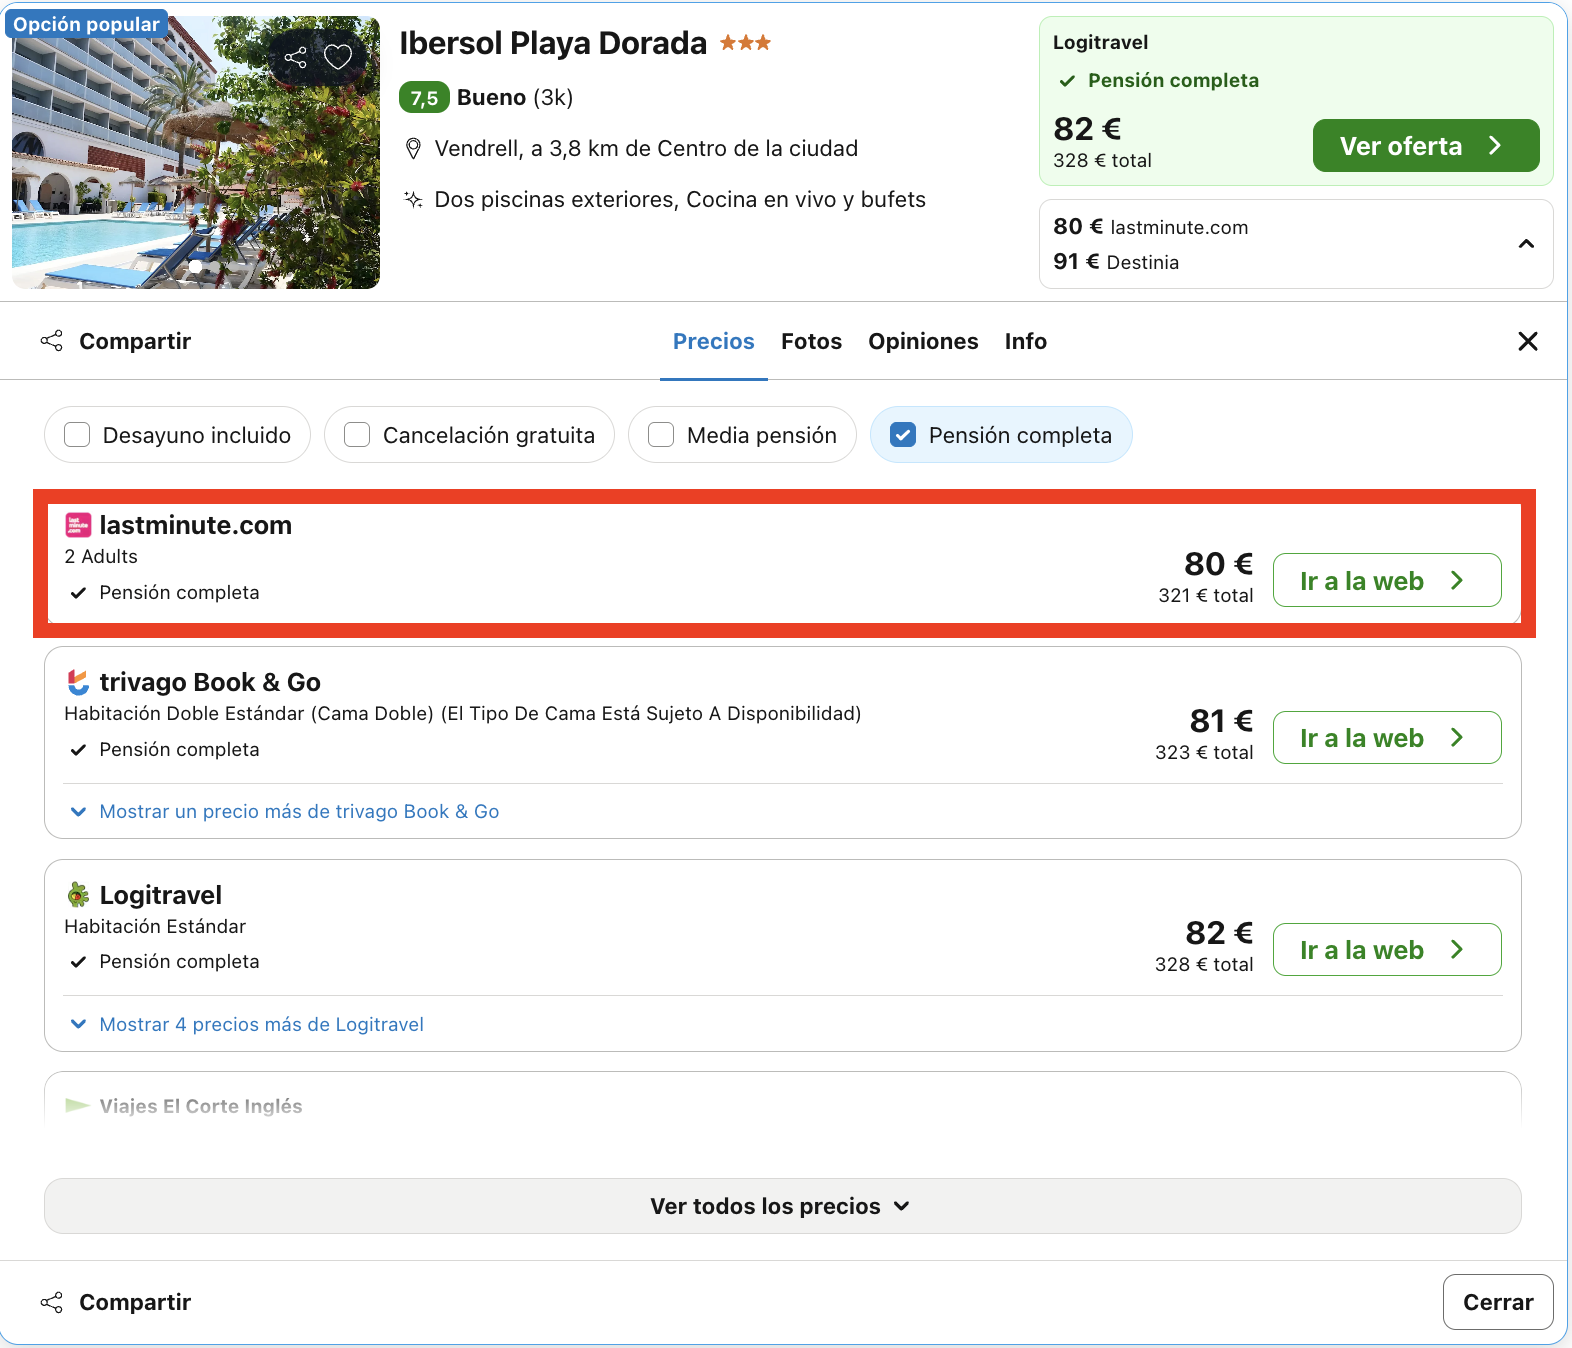The image size is (1572, 1348).
Task: Click the 91 € Destinia price
Action: coord(1116,262)
